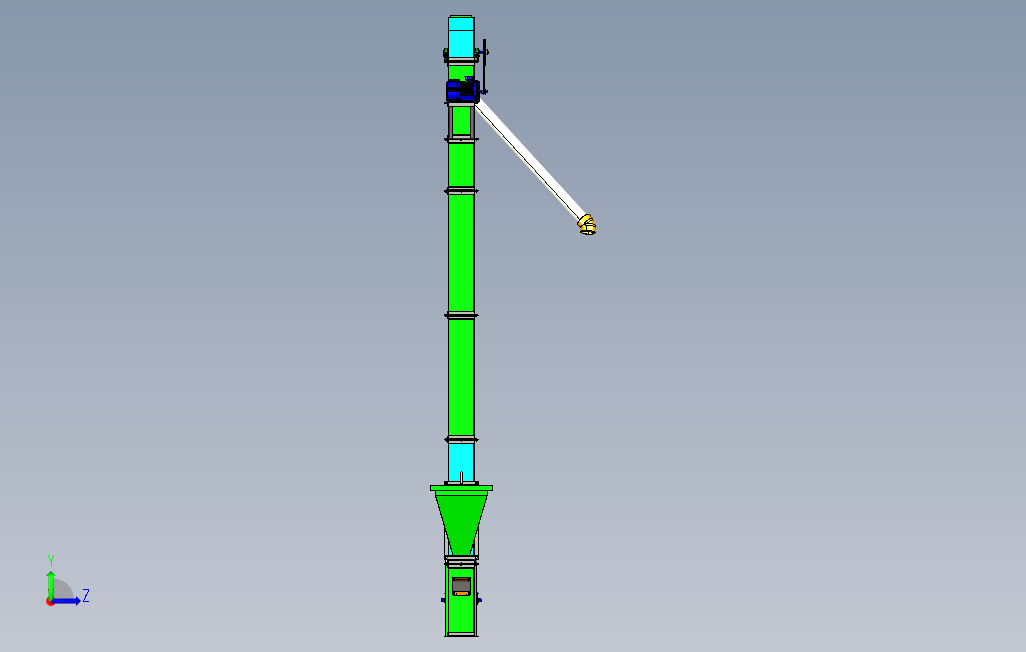Select the blue drive motor on the elevator
The width and height of the screenshot is (1026, 652).
[x=463, y=90]
